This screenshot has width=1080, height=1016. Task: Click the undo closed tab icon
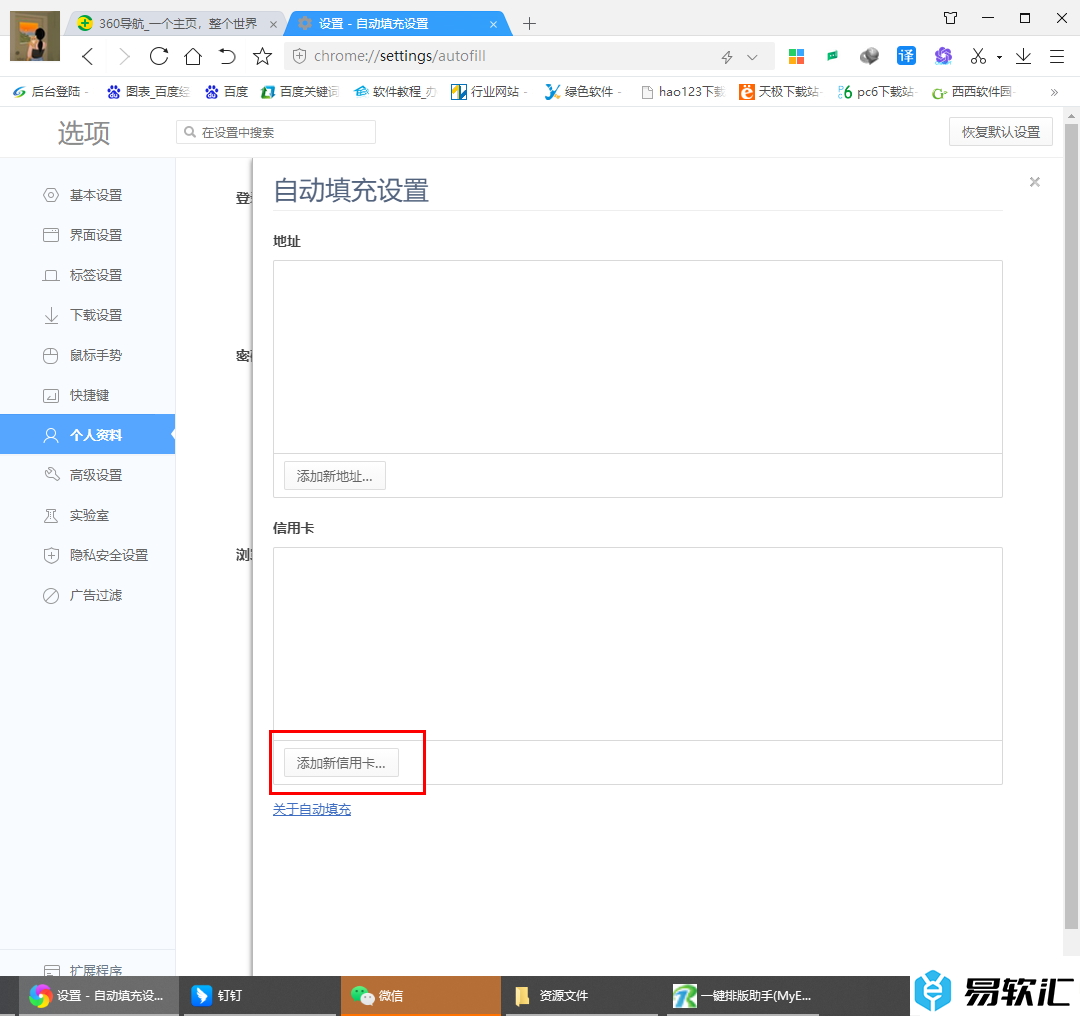click(x=227, y=56)
